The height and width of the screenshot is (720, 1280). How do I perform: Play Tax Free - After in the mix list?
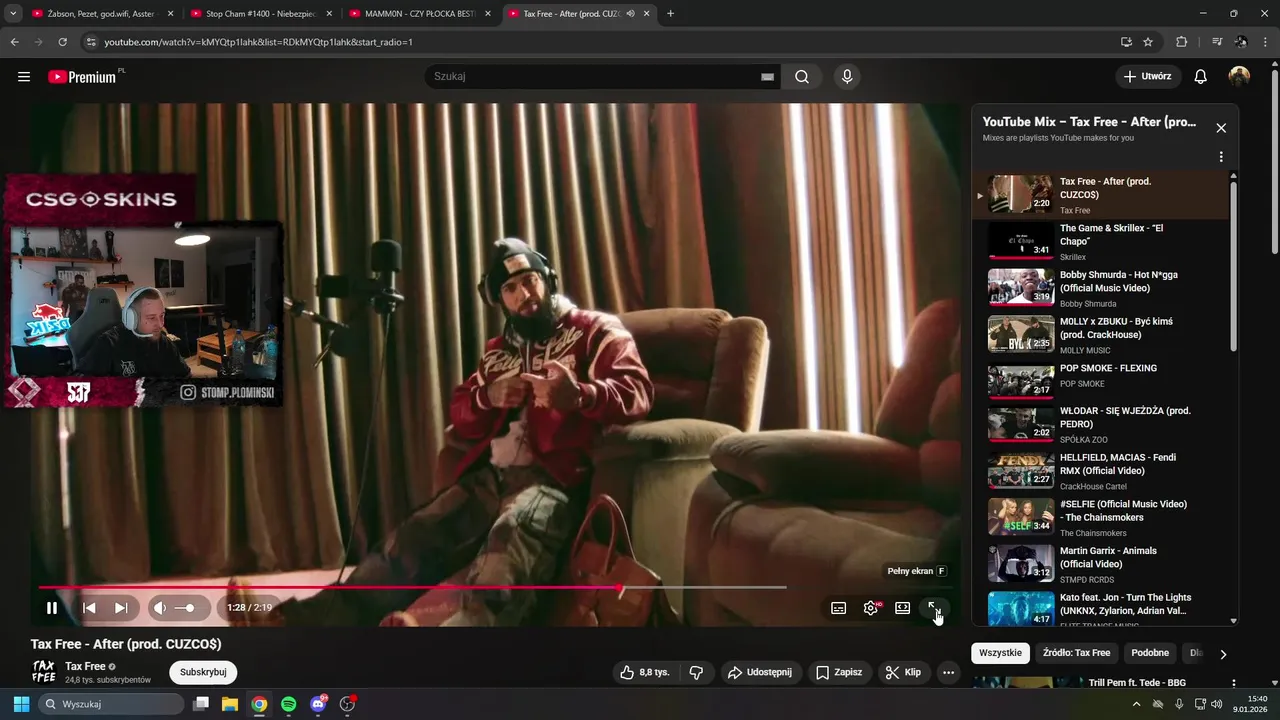coord(1100,195)
